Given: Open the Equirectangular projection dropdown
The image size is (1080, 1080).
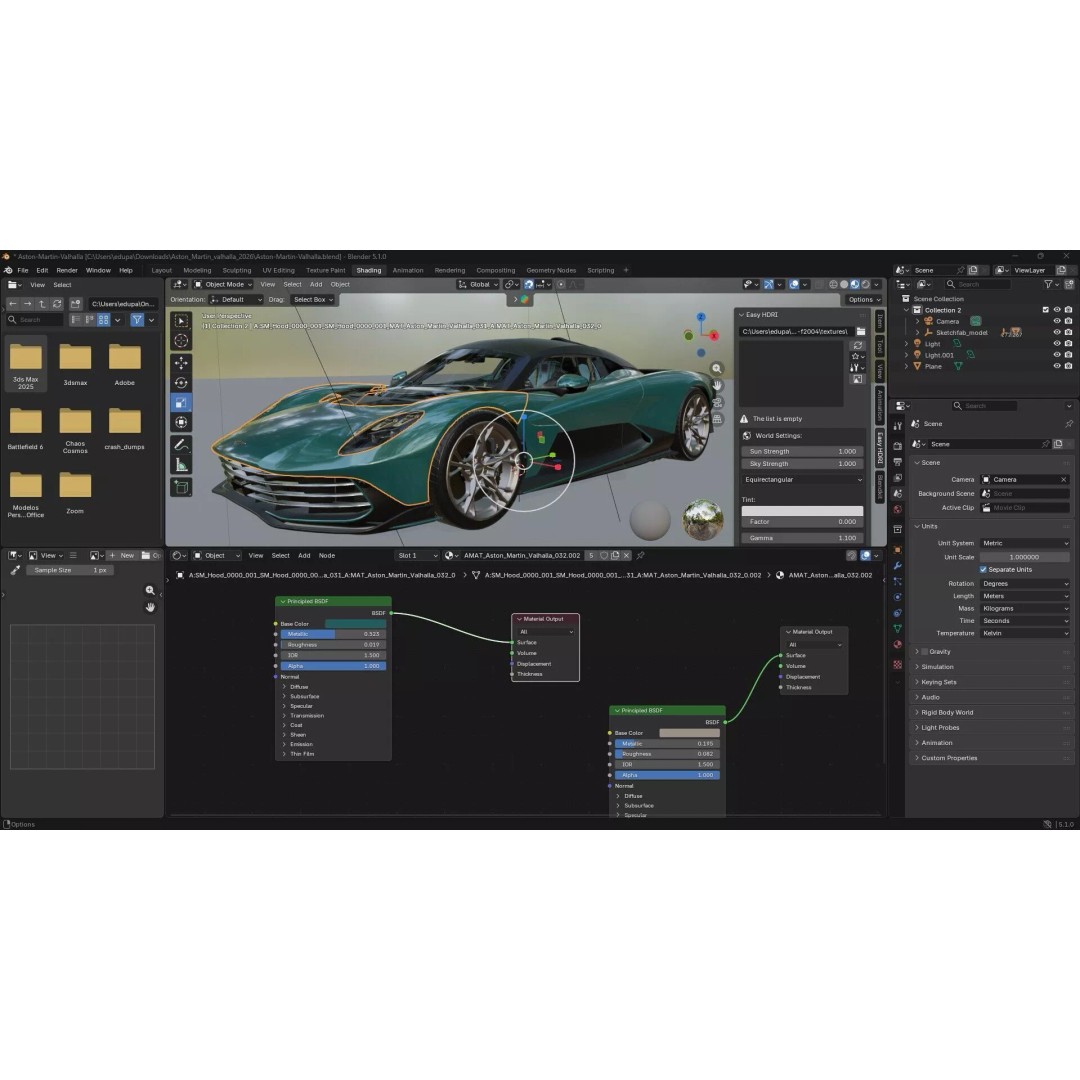Looking at the screenshot, I should (802, 480).
